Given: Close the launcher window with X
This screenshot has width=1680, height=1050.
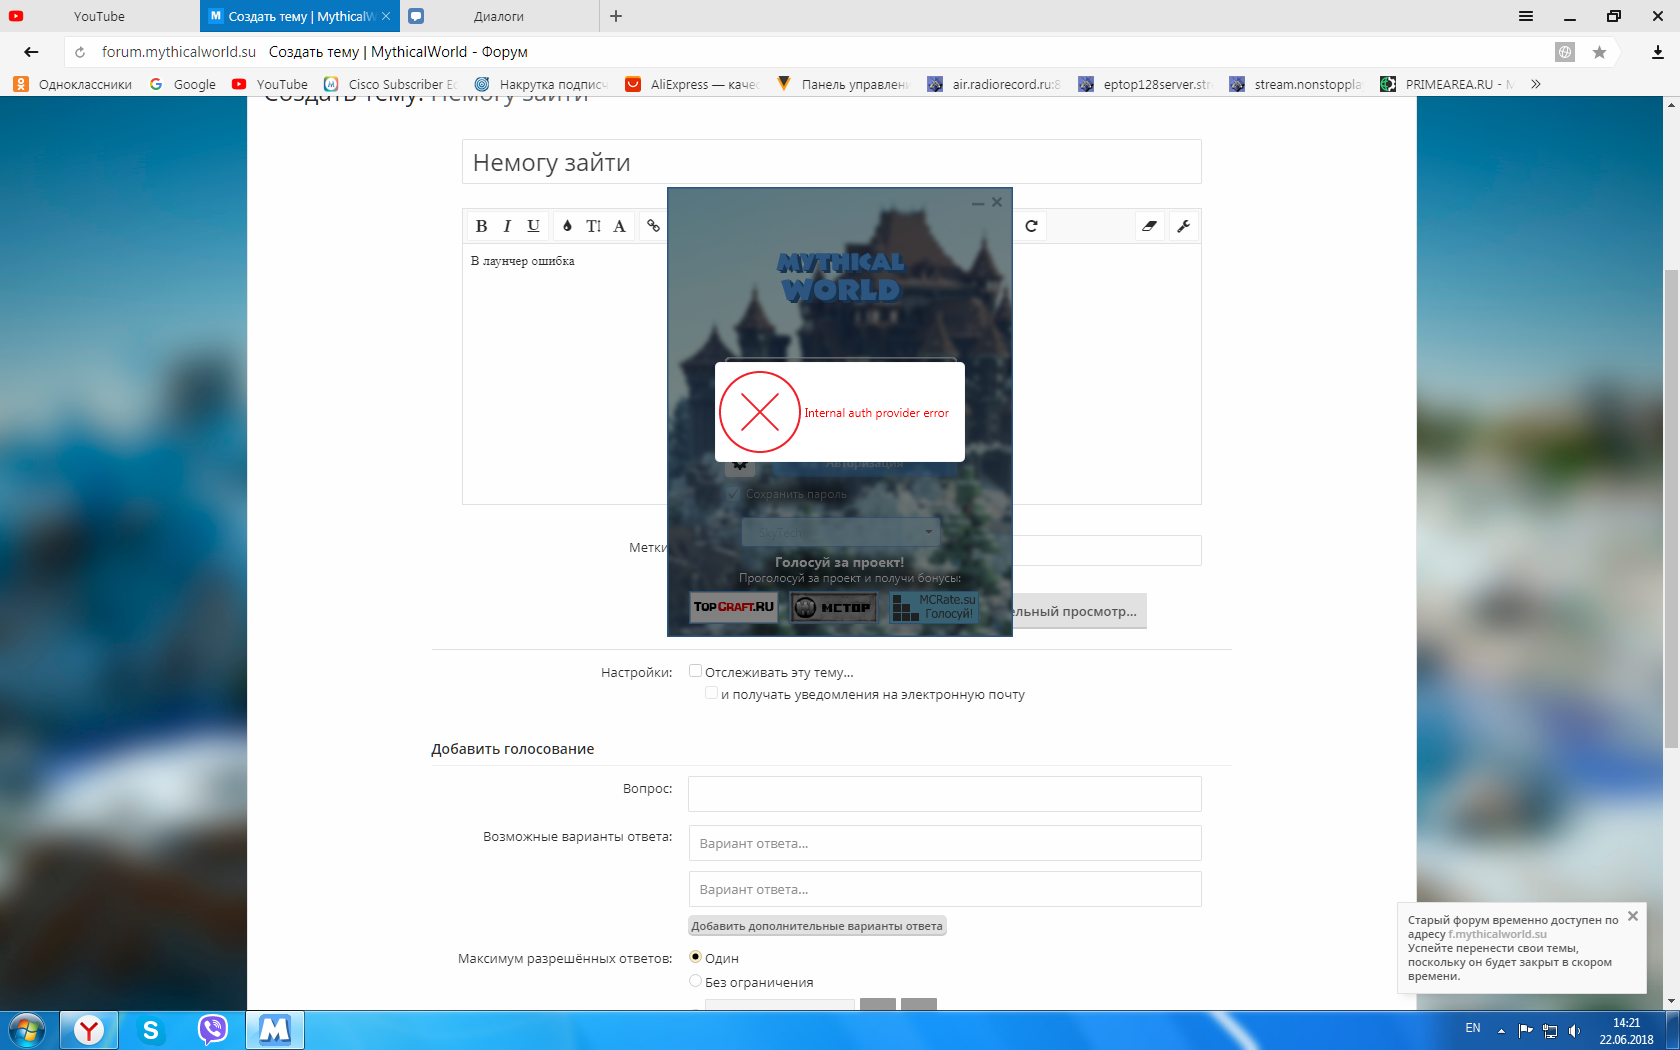Looking at the screenshot, I should [996, 202].
